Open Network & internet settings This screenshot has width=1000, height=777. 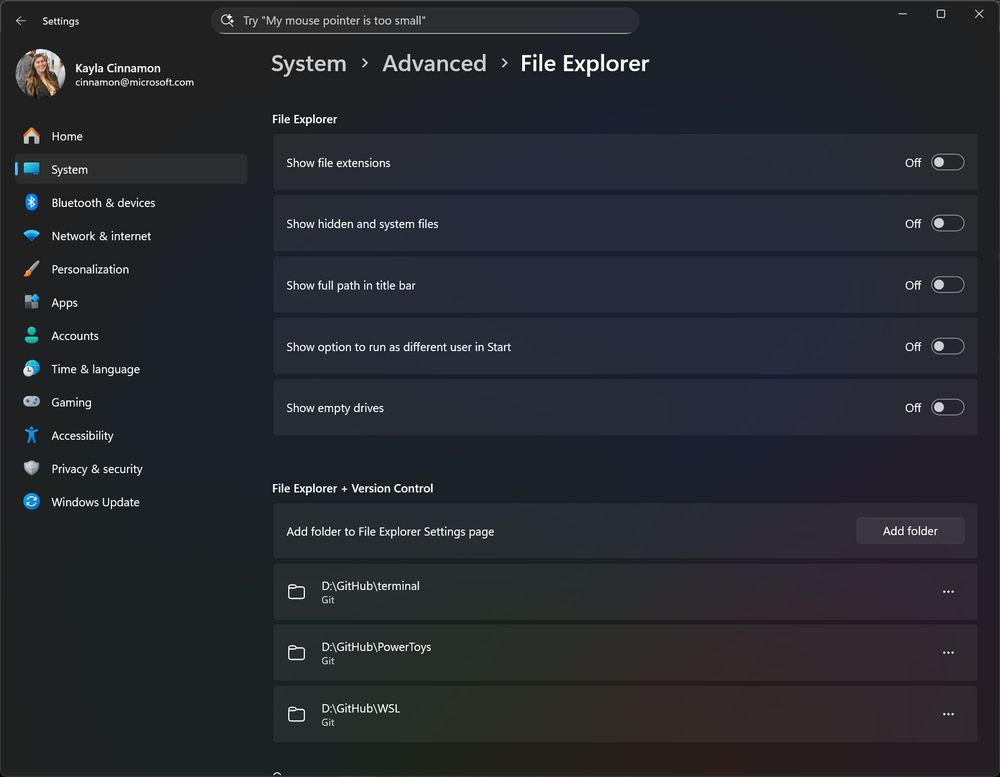click(131, 235)
